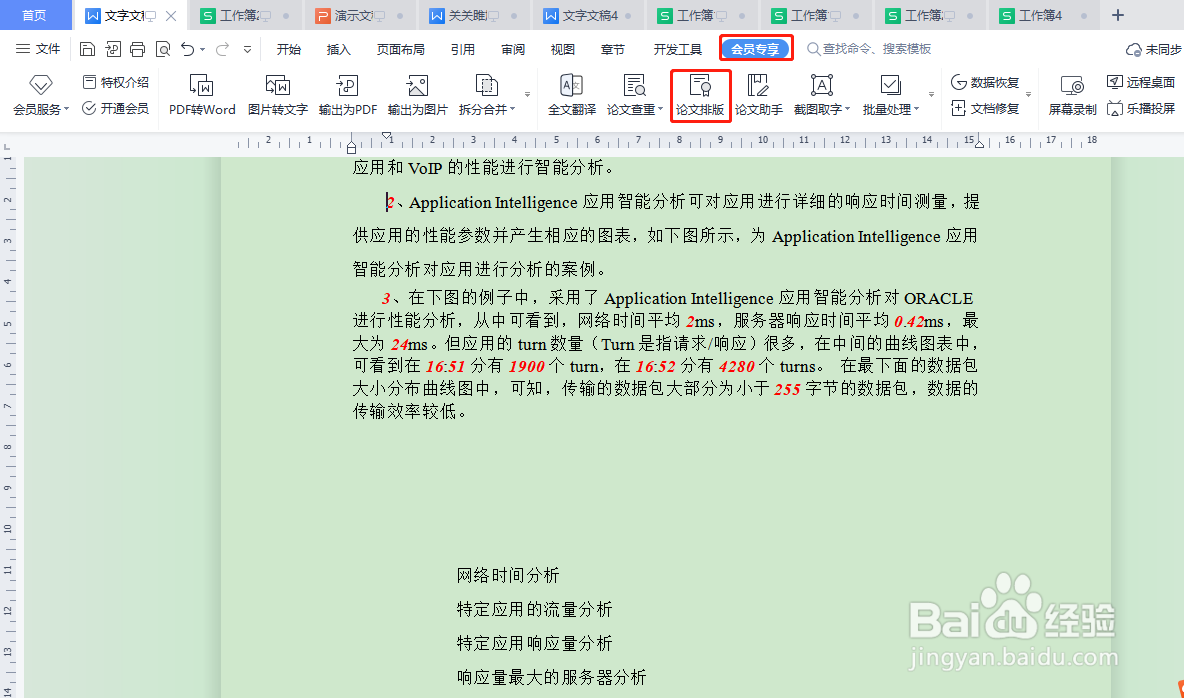Switch to the 关关雎鸠 document tab

tap(473, 15)
